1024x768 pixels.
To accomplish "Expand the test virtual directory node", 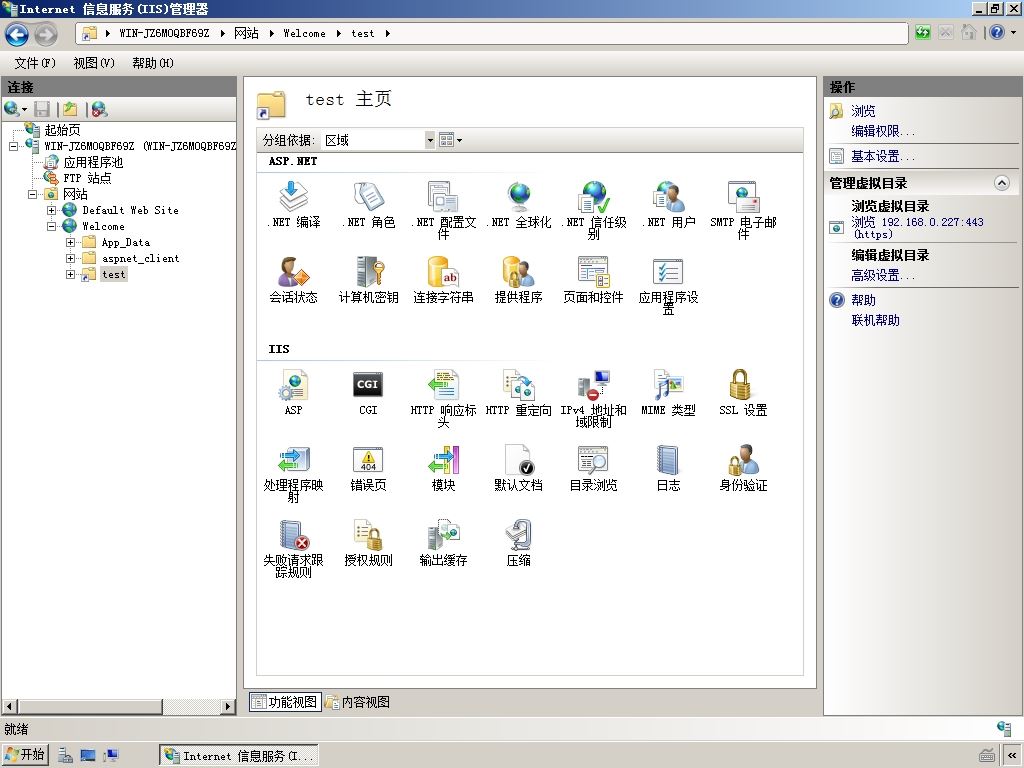I will coord(71,274).
